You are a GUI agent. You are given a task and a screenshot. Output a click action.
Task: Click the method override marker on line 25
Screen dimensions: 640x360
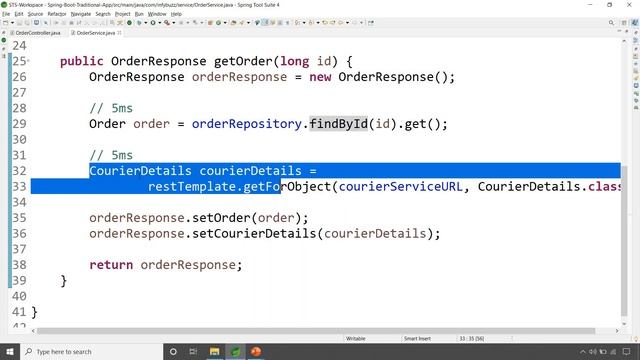point(29,61)
